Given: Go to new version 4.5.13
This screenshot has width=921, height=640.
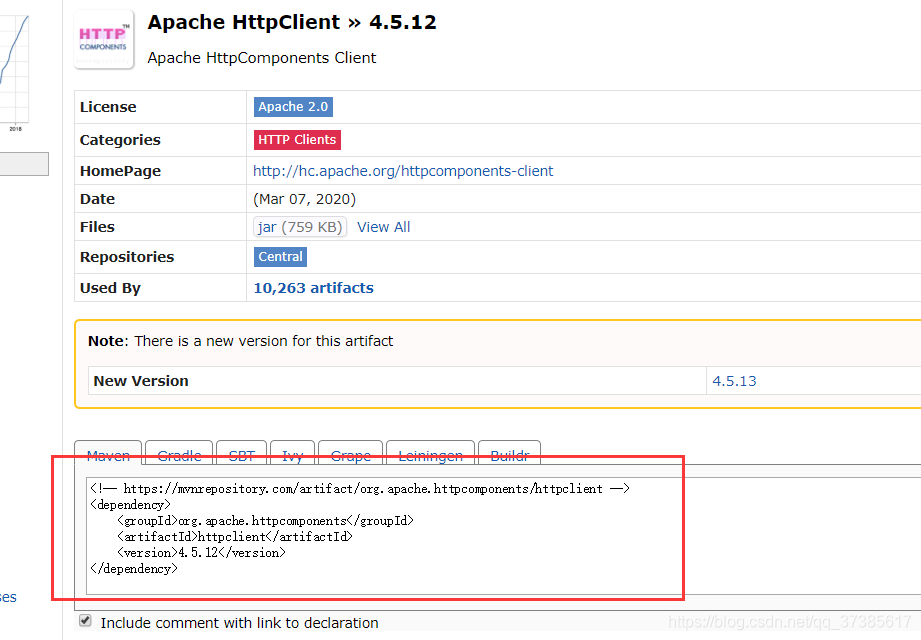Looking at the screenshot, I should [x=734, y=381].
